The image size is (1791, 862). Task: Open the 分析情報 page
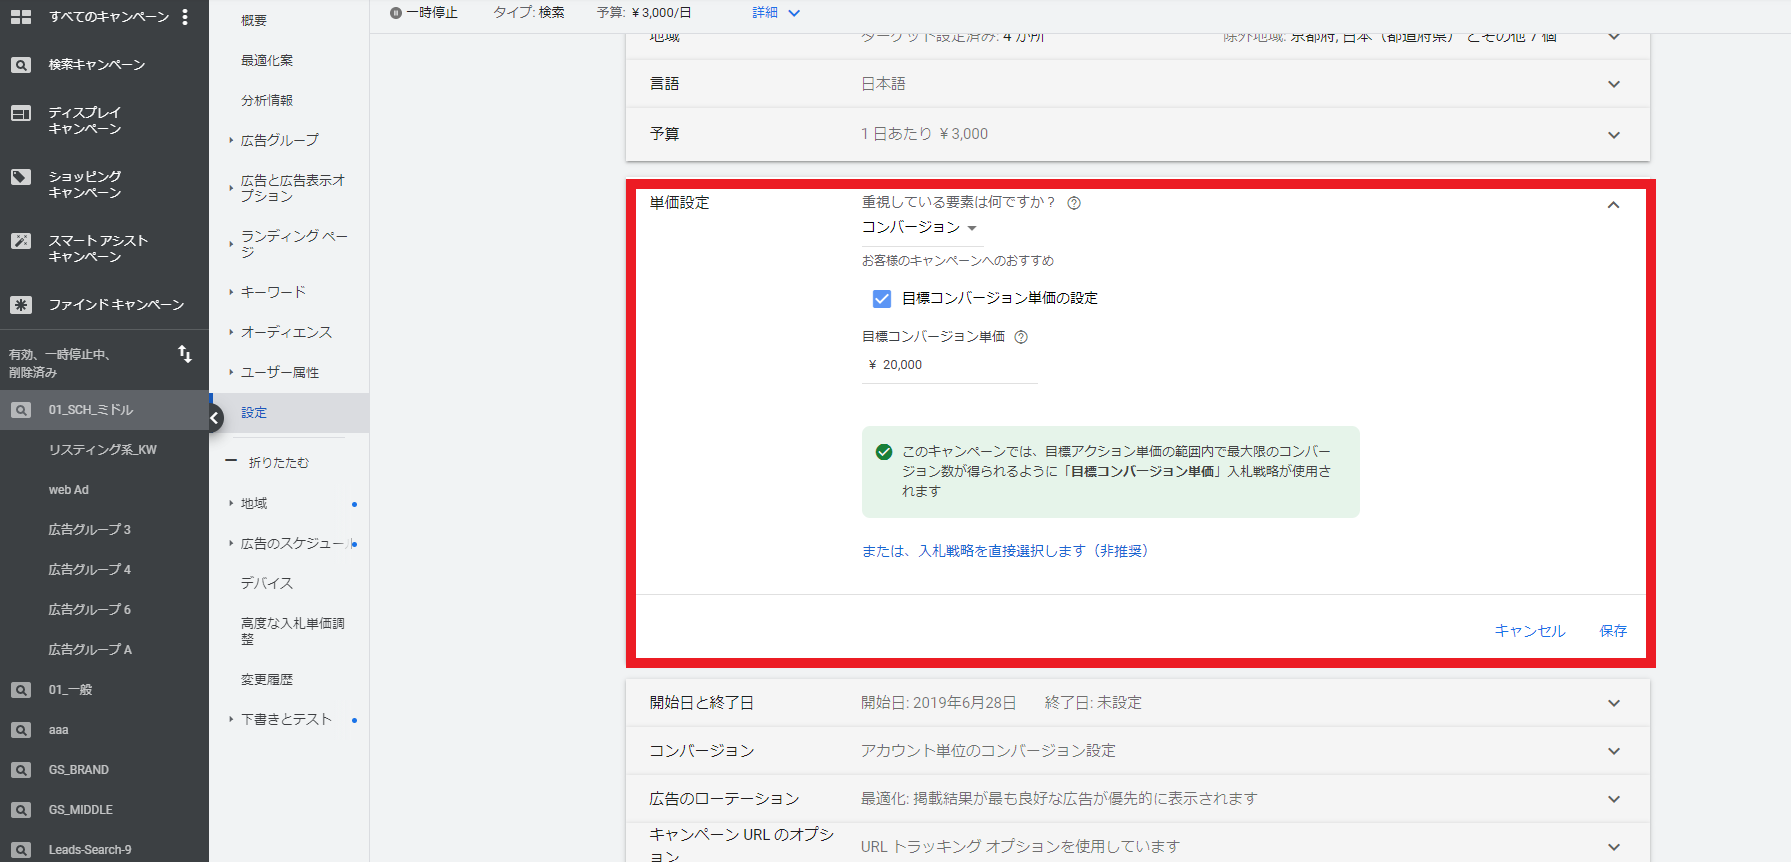(x=267, y=101)
